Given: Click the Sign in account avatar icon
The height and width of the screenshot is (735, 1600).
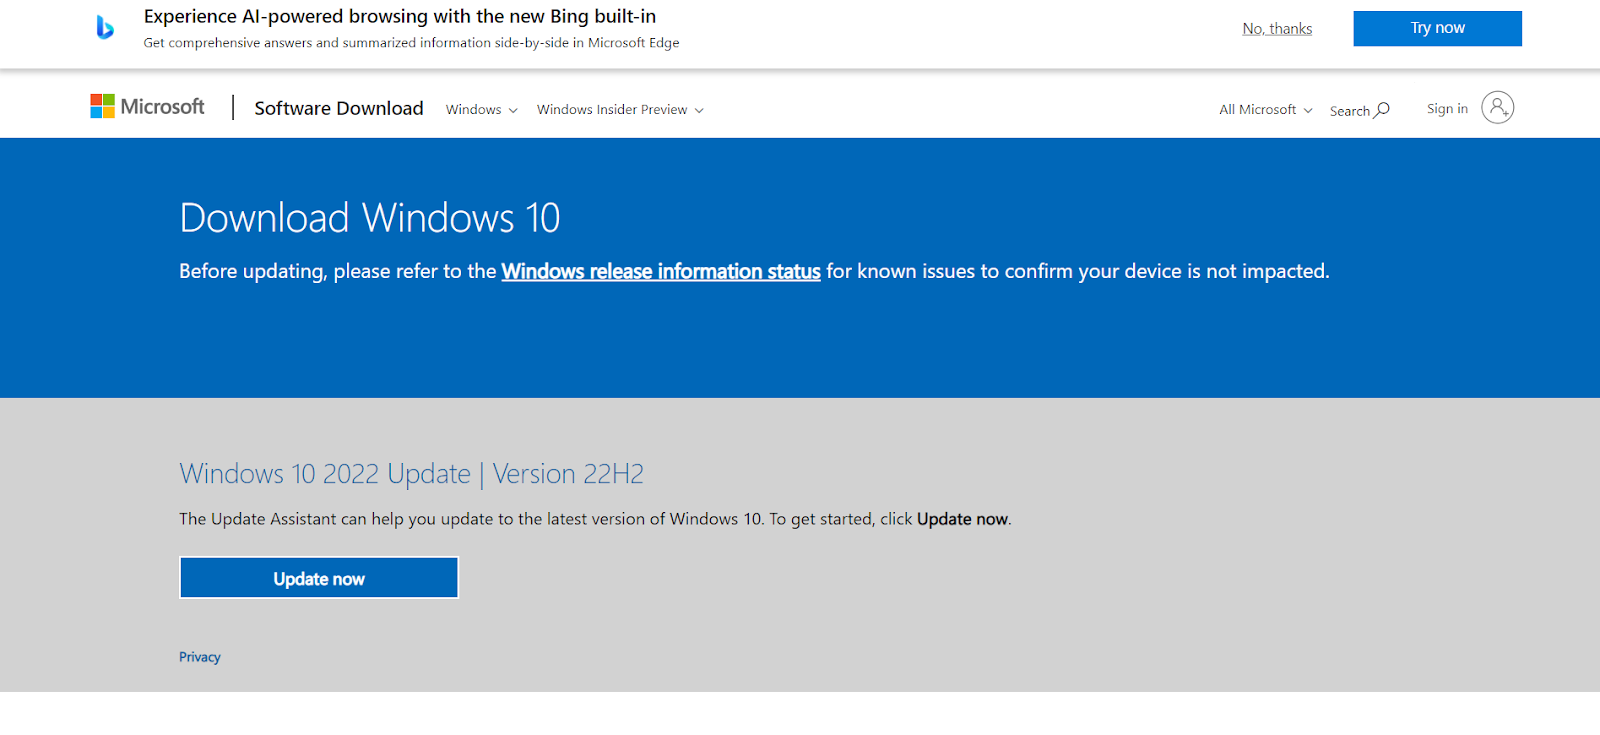Looking at the screenshot, I should (x=1497, y=107).
